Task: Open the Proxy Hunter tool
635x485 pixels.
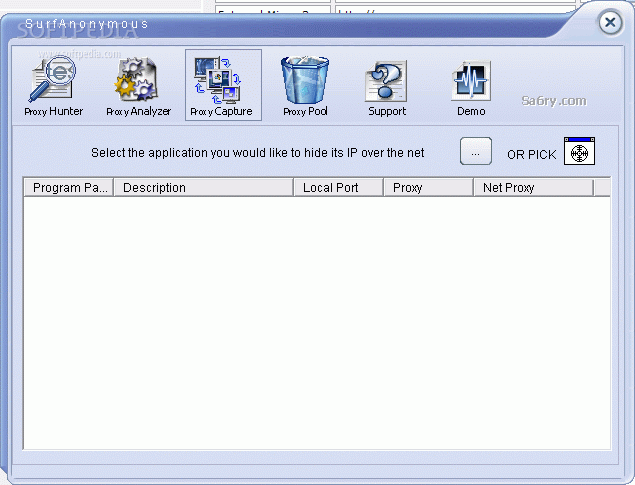Action: point(53,85)
